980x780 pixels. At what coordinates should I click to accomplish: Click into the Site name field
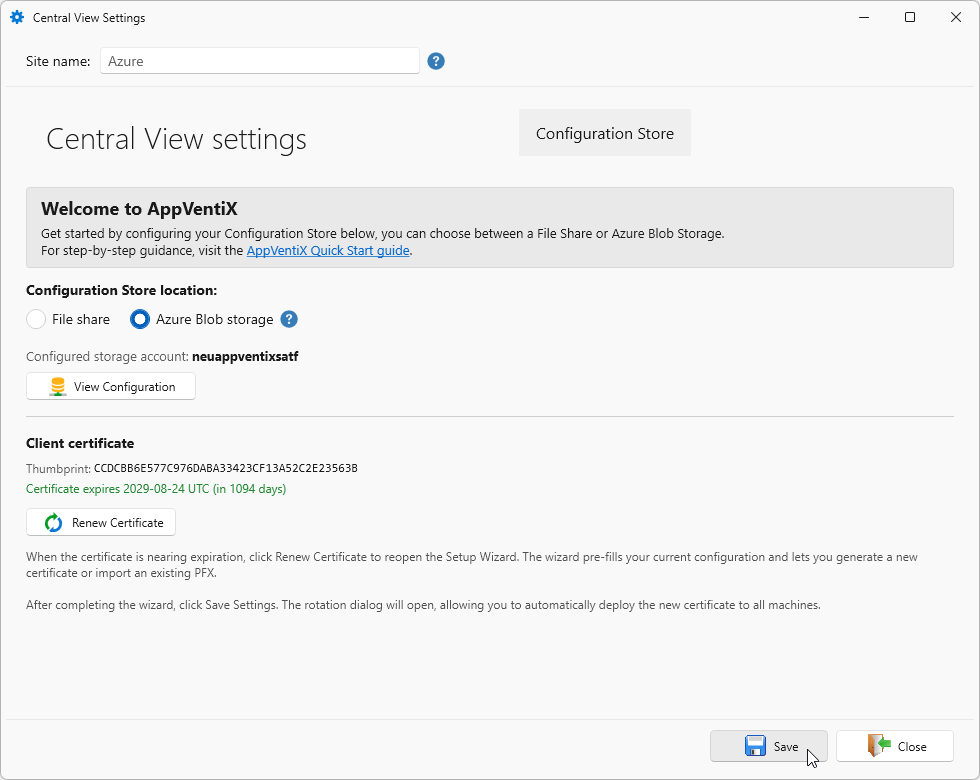[x=259, y=61]
